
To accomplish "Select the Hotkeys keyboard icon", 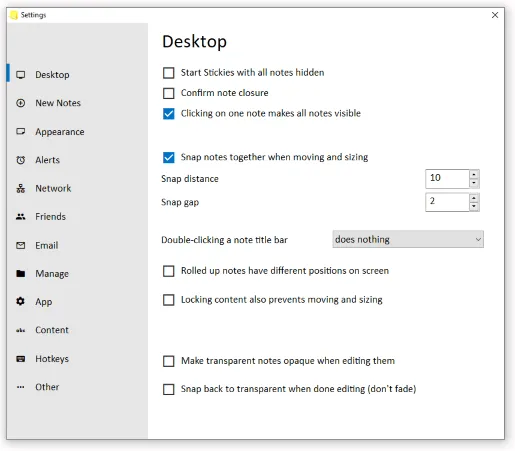I will click(21, 359).
